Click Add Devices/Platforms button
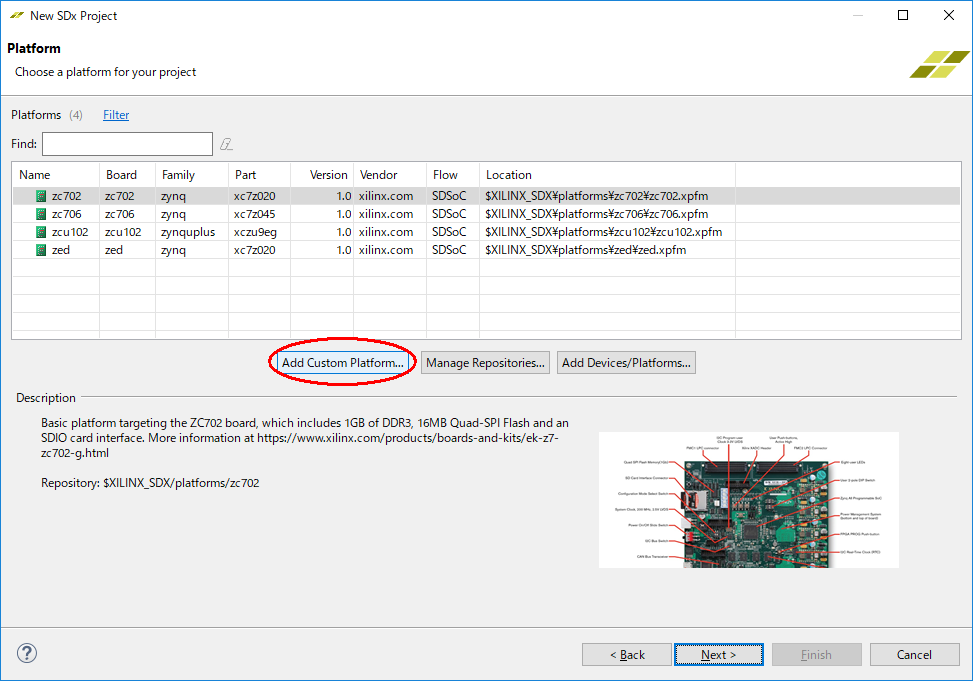The image size is (973, 681). point(626,363)
